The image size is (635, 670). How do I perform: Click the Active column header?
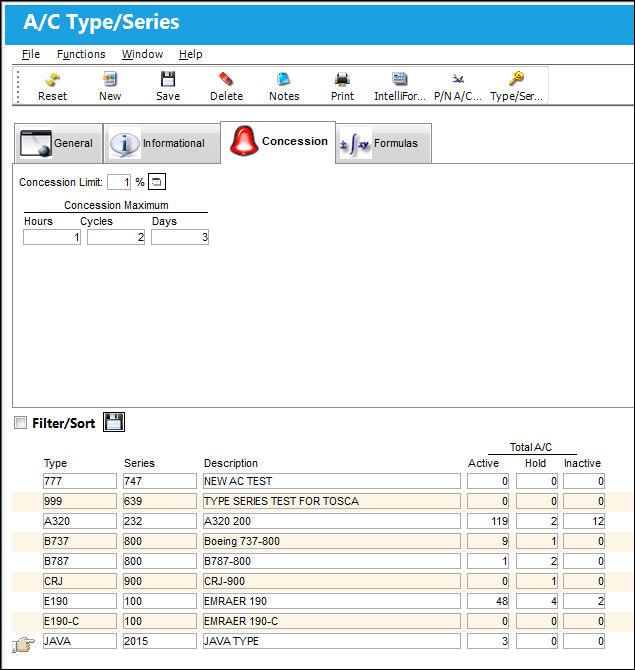pyautogui.click(x=483, y=463)
